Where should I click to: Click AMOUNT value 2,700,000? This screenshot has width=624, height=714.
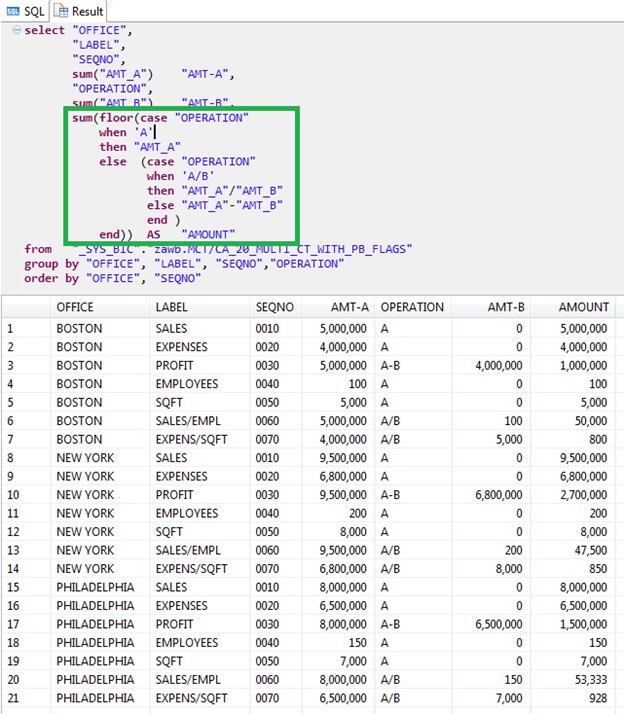583,495
